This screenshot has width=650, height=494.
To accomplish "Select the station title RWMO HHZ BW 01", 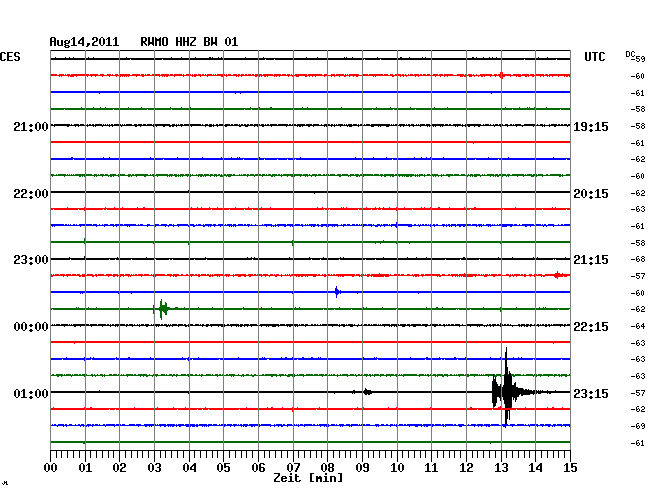I will (x=189, y=42).
